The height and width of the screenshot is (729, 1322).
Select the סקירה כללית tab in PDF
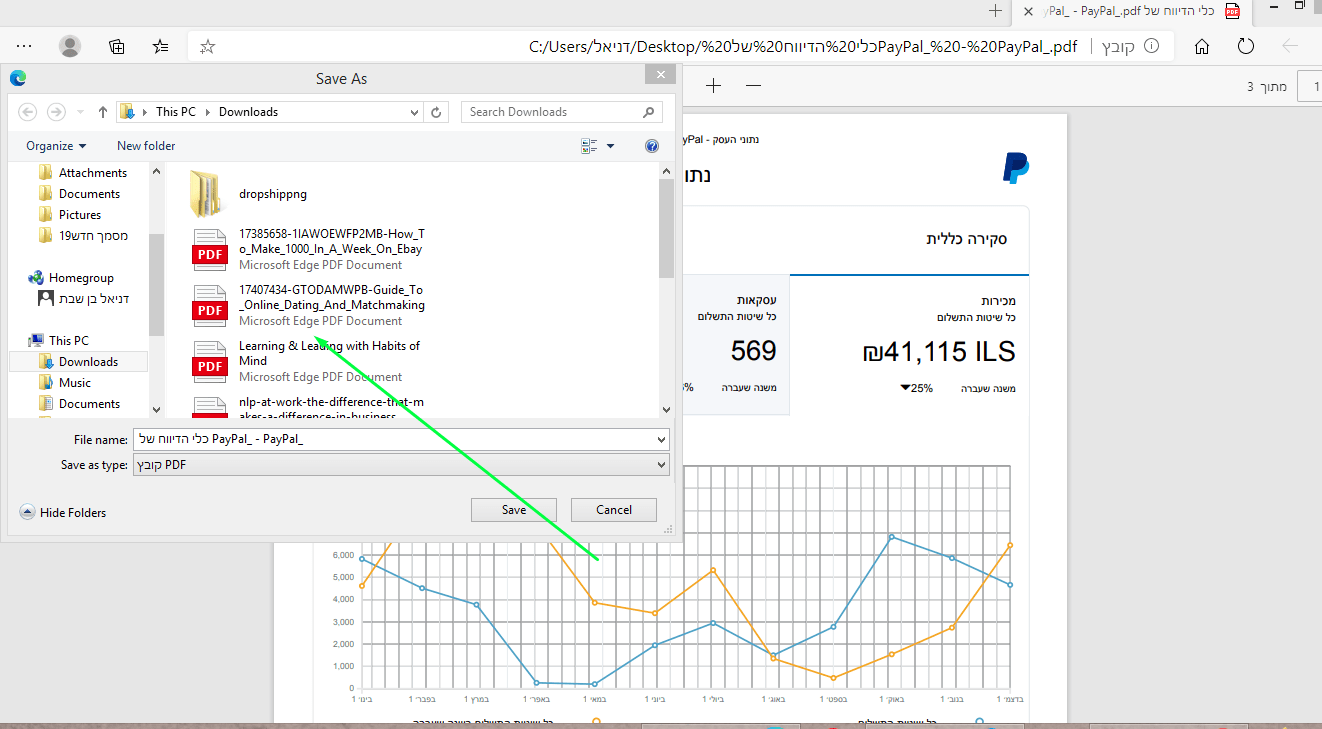point(965,240)
